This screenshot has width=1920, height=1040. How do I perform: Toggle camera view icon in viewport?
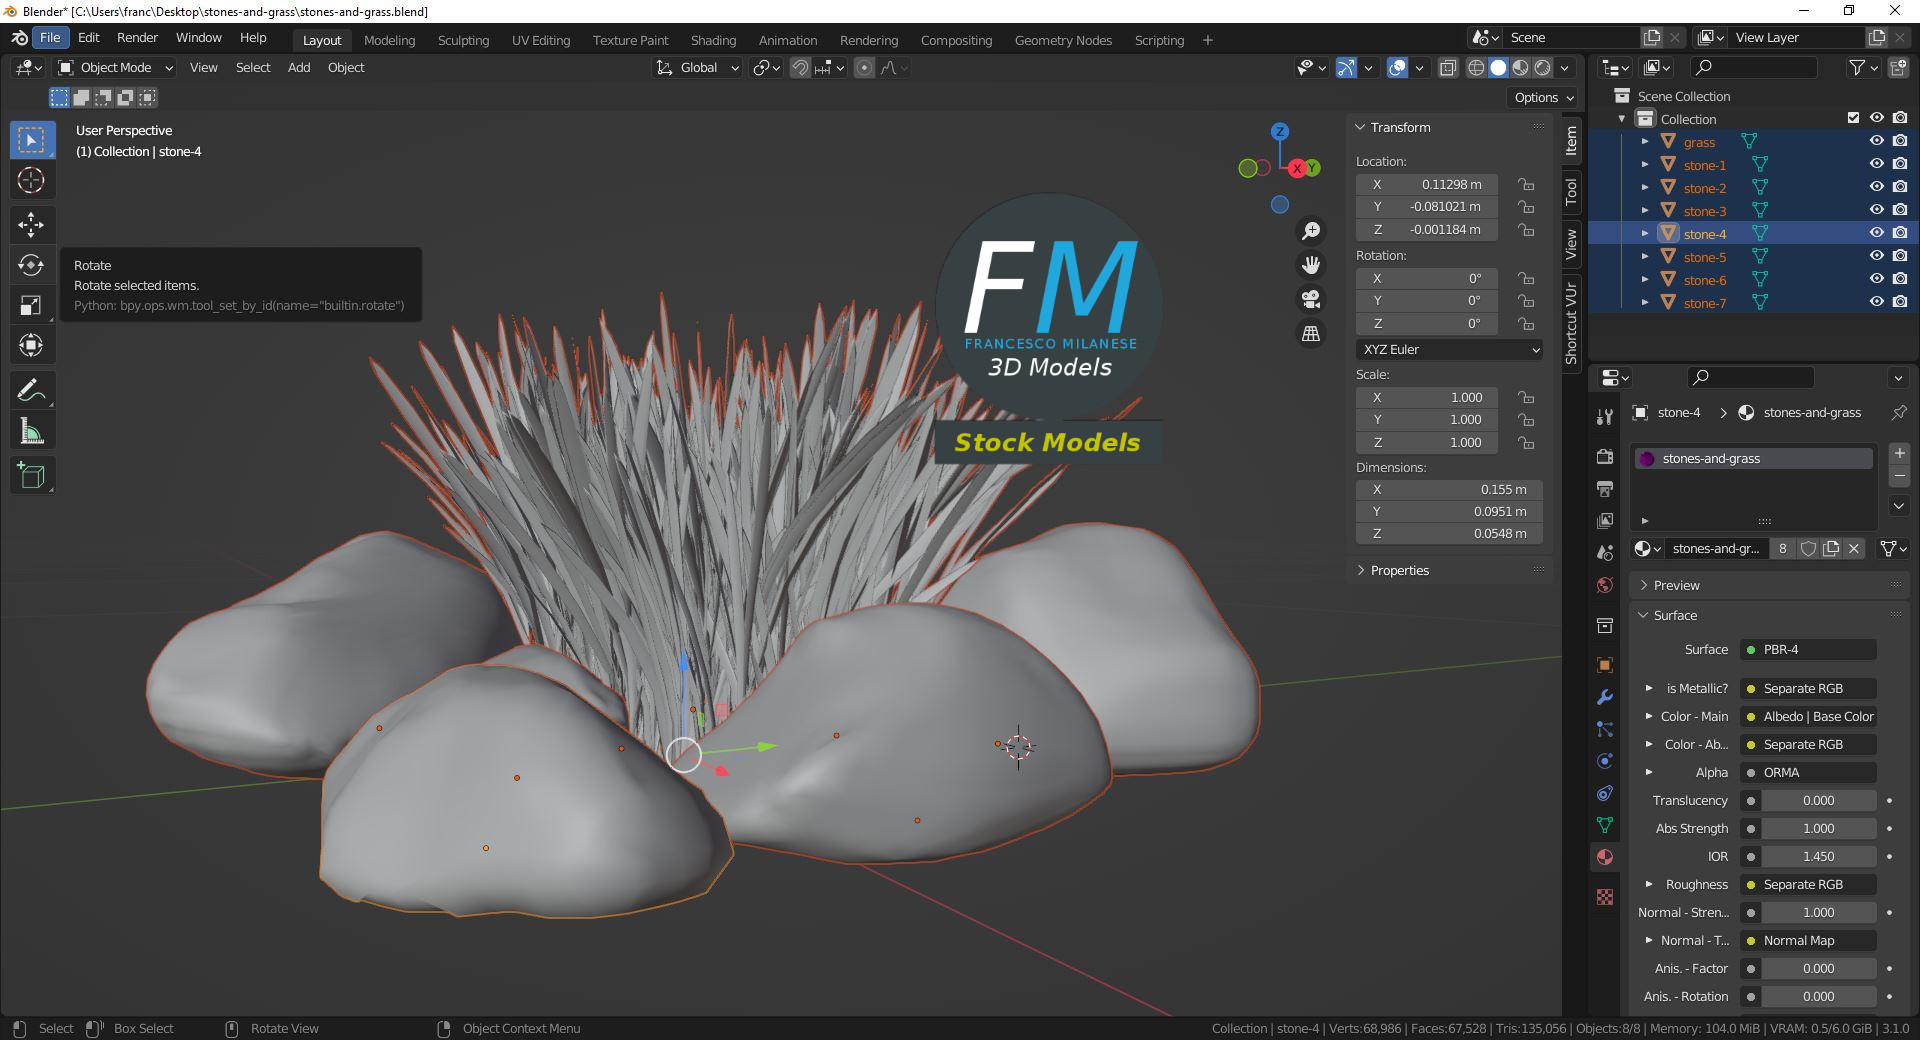(1310, 299)
